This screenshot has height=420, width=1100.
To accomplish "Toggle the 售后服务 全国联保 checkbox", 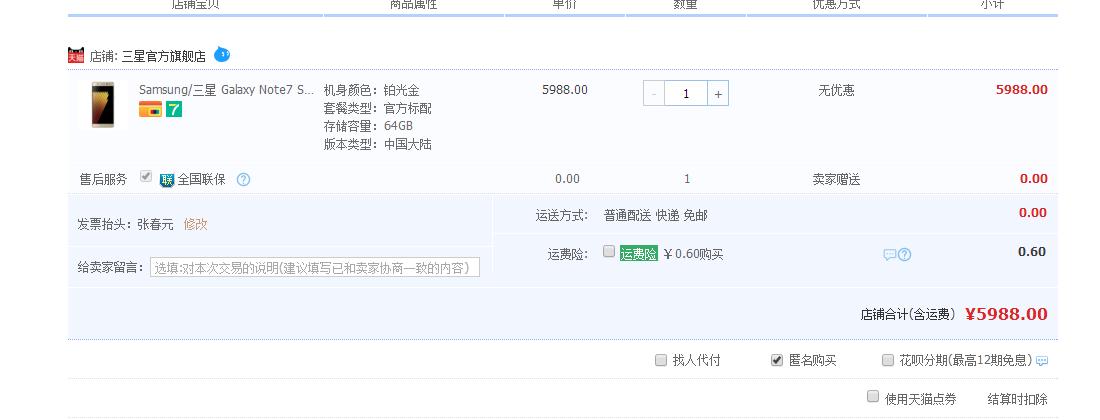I will 145,177.
